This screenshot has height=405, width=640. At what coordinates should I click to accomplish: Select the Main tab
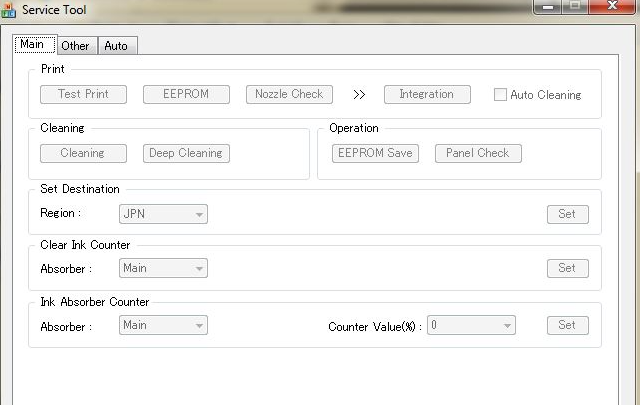point(32,44)
